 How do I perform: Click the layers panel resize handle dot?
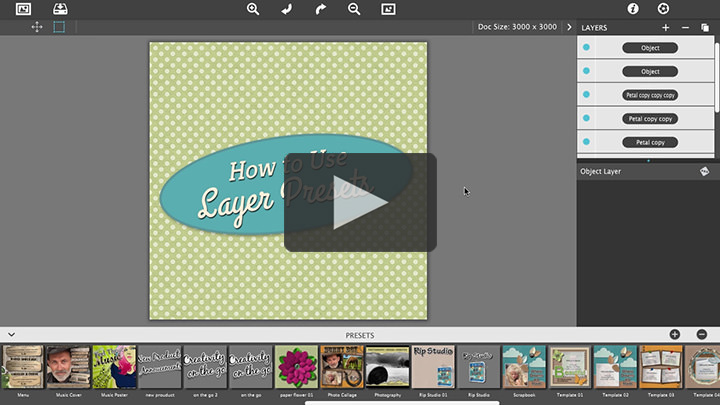click(x=647, y=160)
